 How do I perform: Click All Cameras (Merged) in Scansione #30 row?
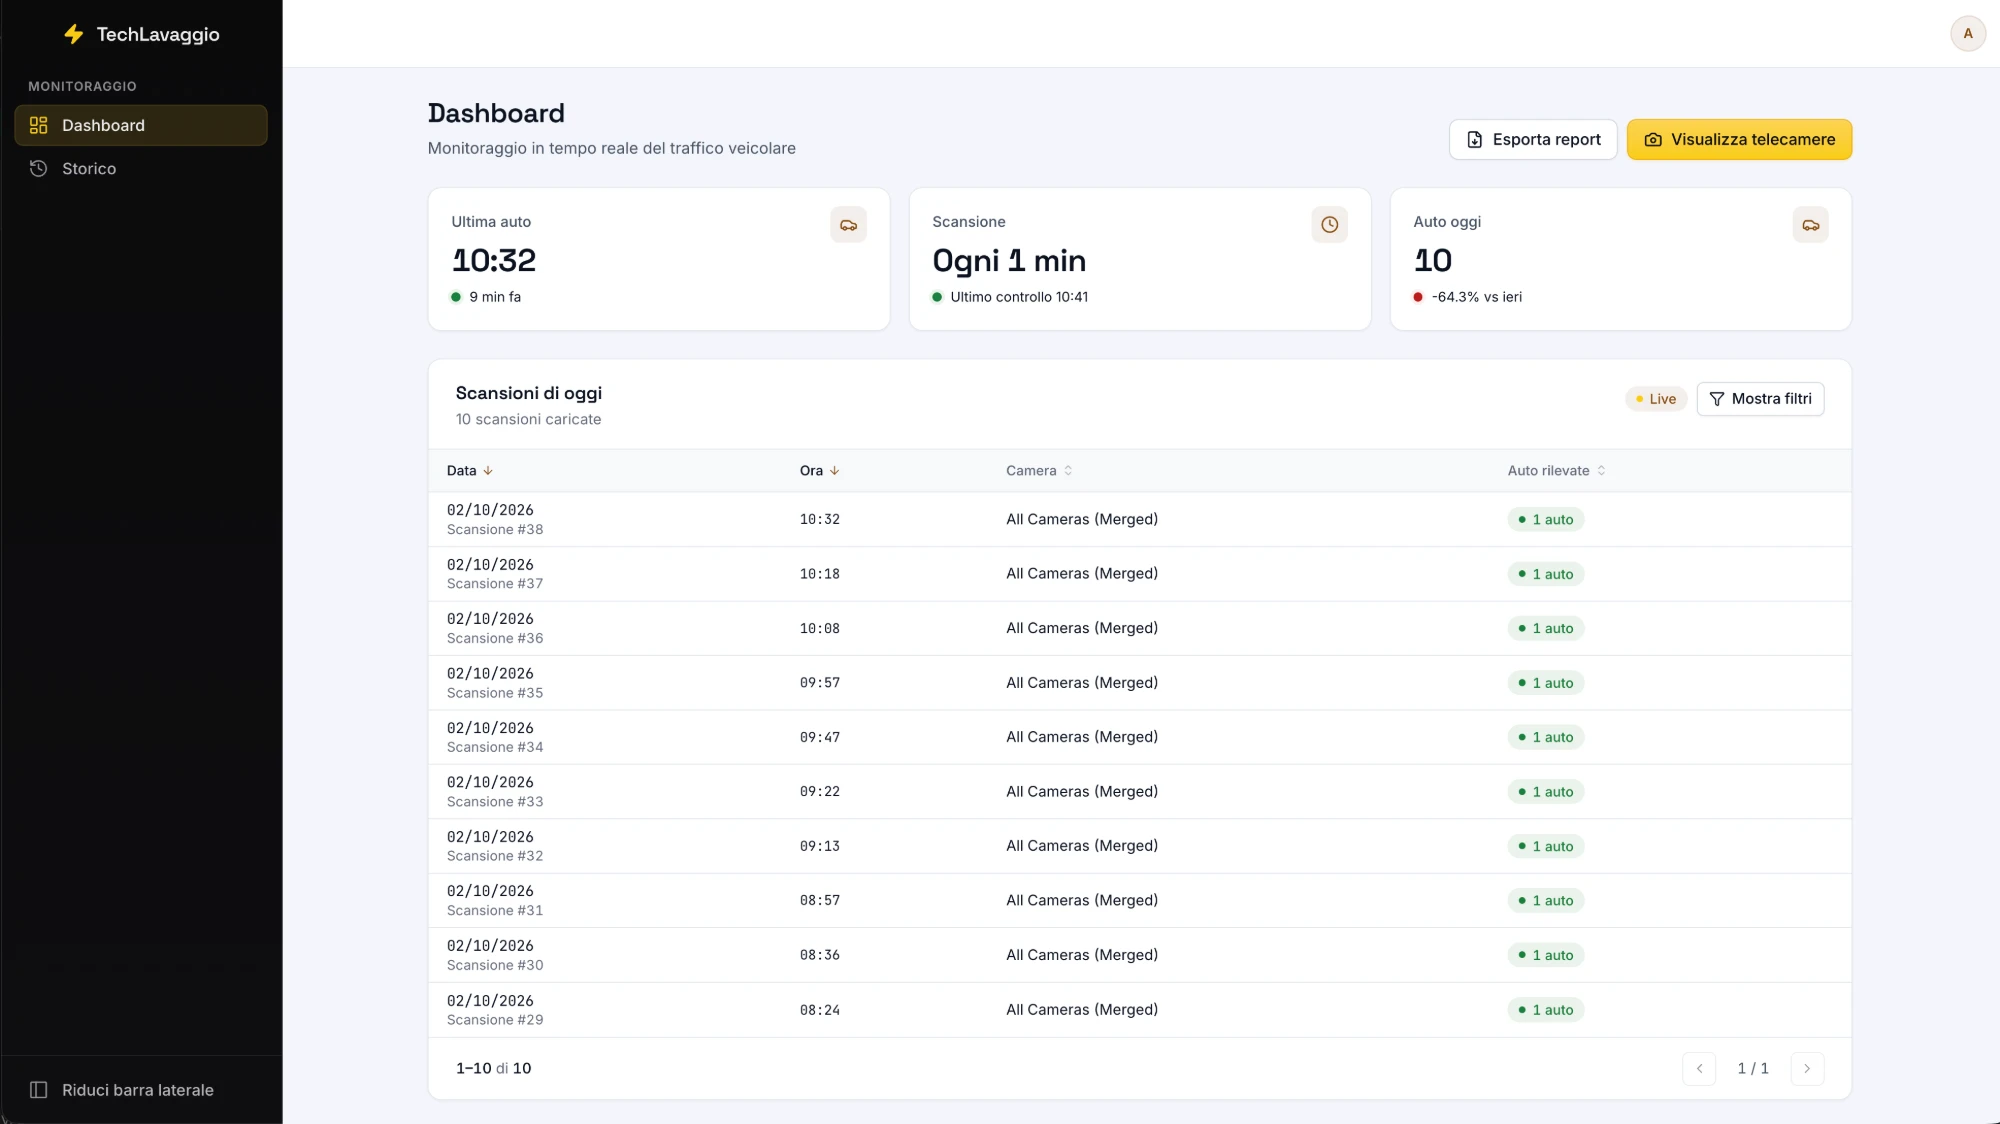1082,955
